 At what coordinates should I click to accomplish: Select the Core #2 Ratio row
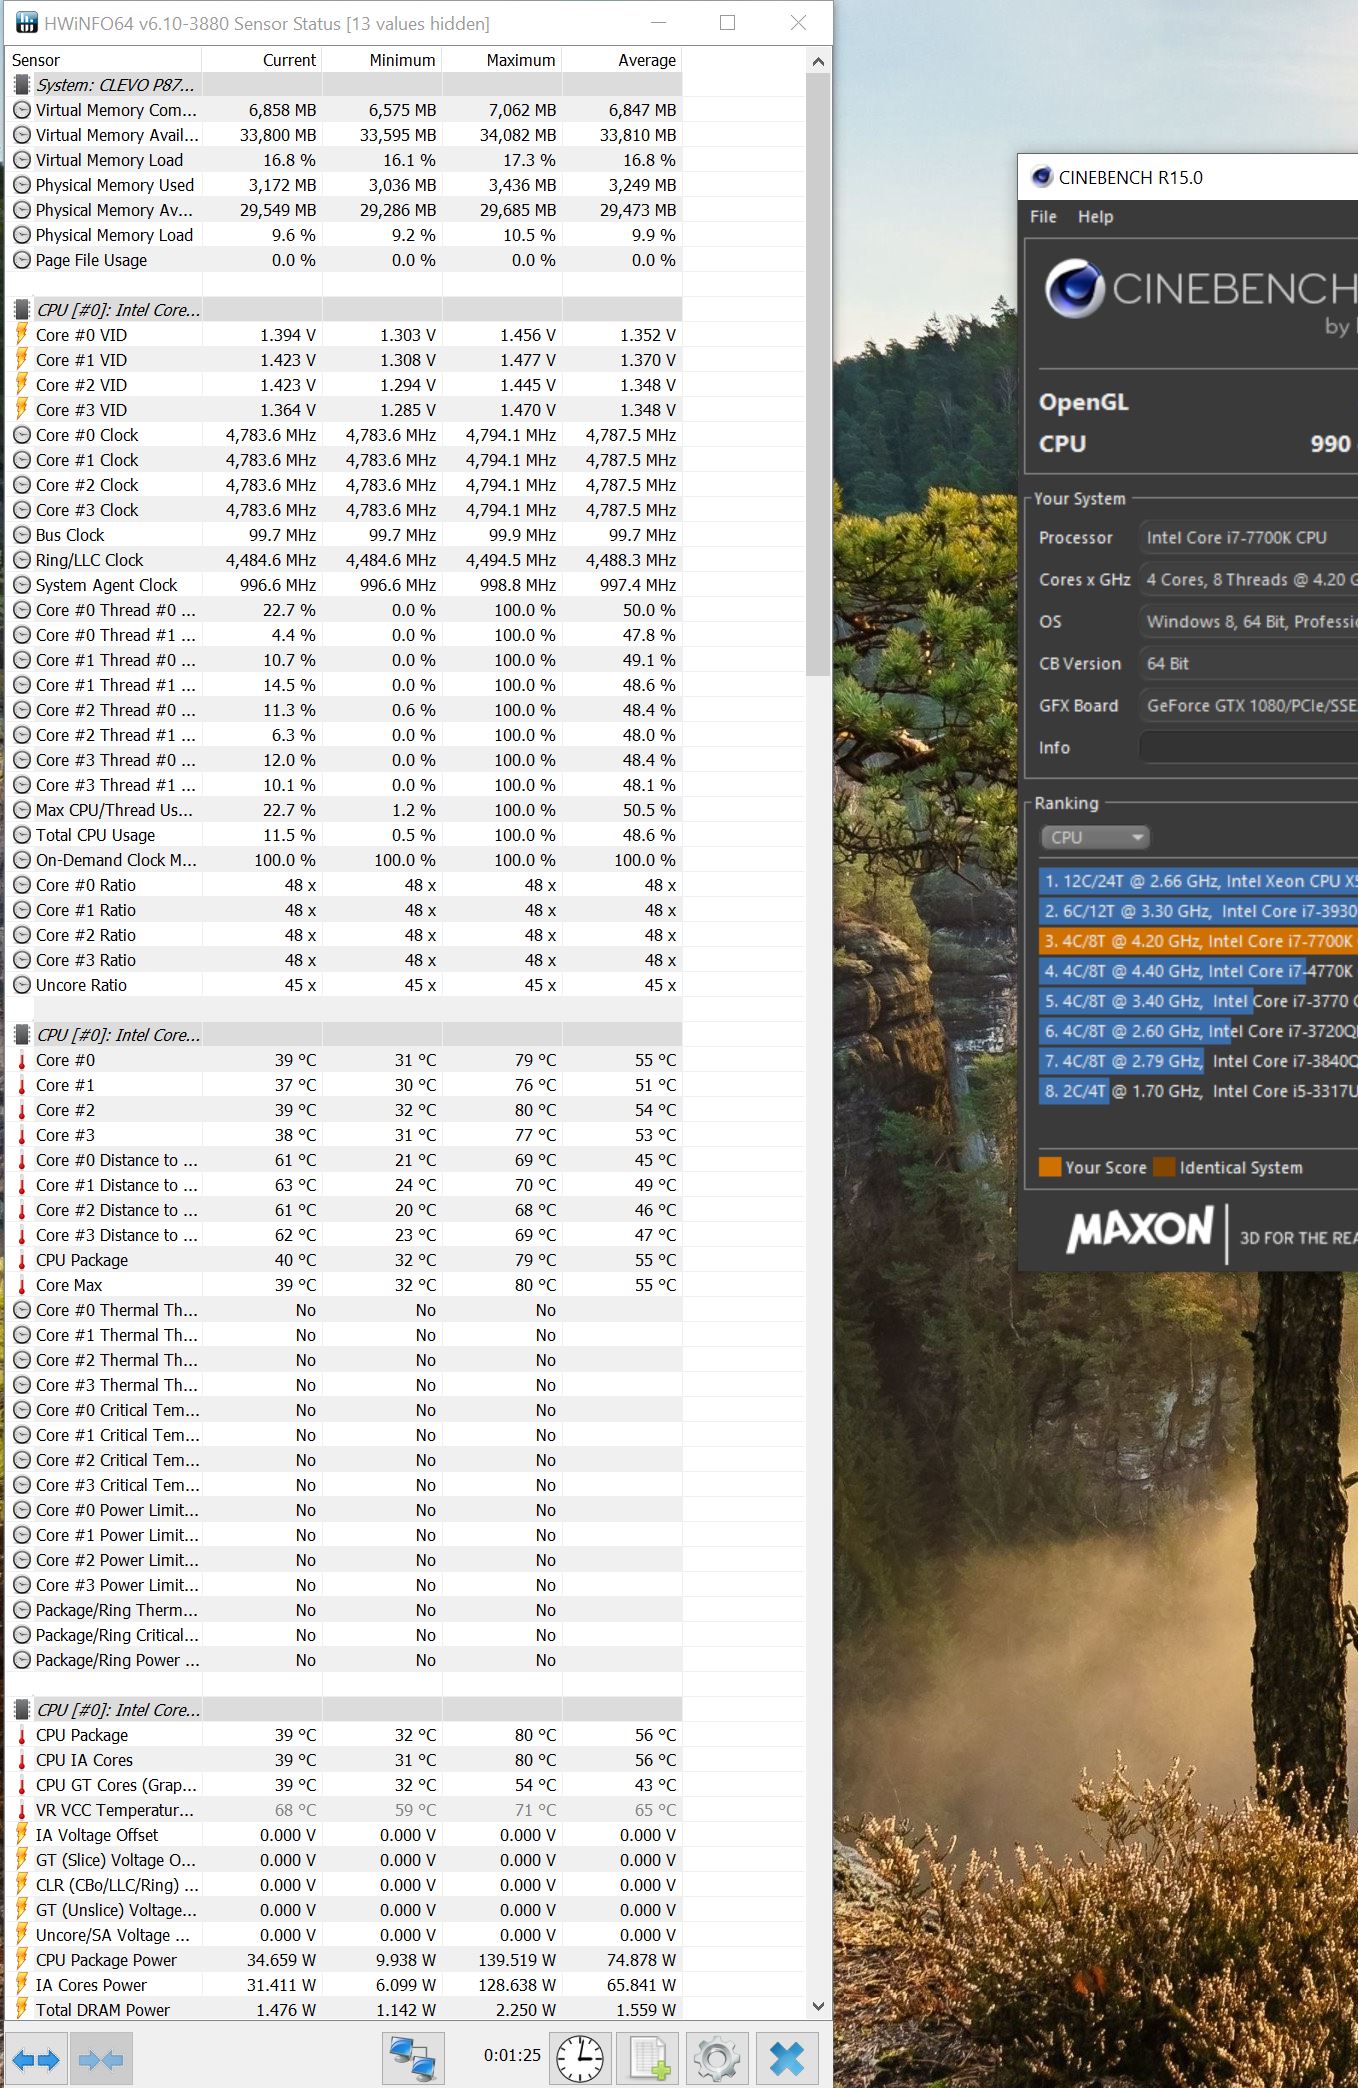pos(343,935)
